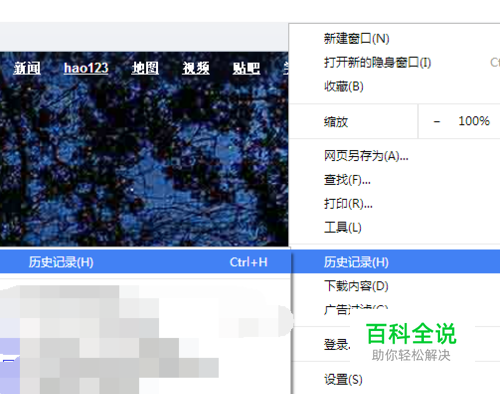Open the 地图 link

click(145, 68)
